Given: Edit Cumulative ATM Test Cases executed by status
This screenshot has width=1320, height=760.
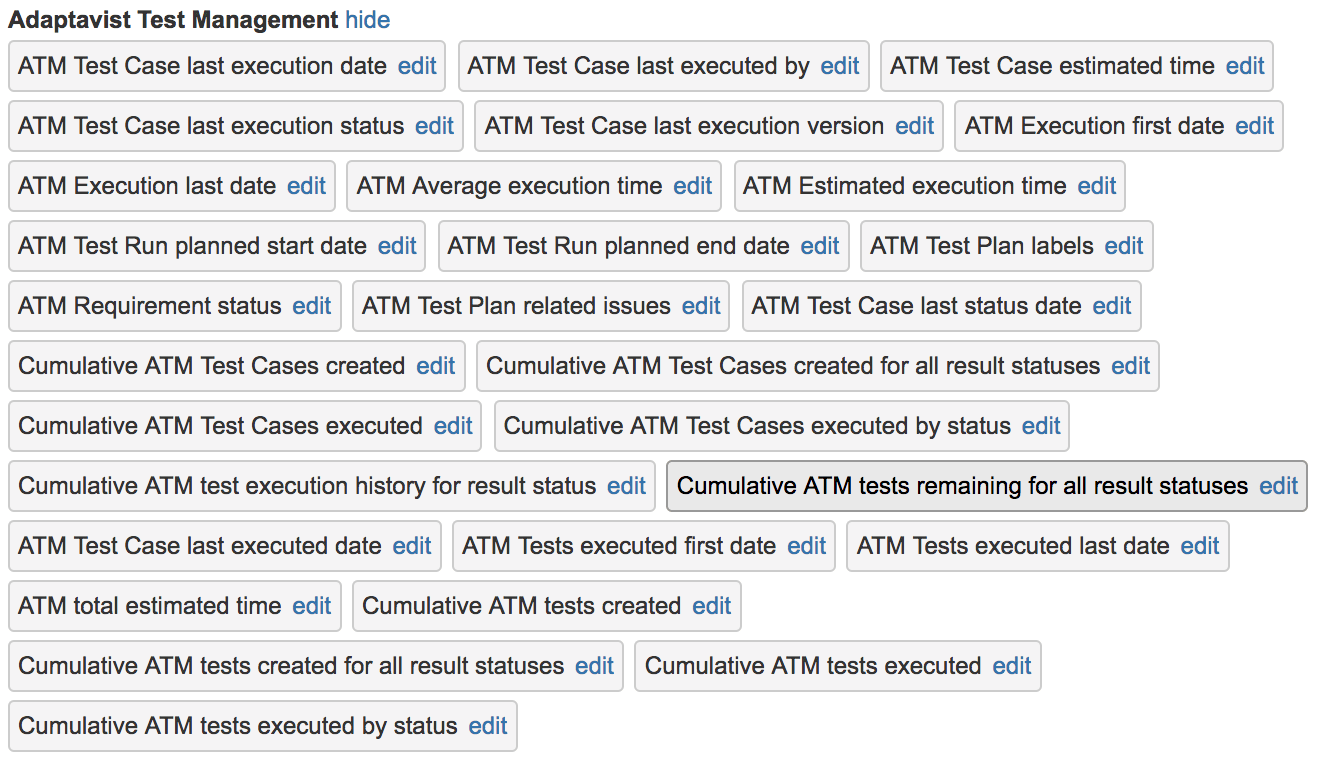Looking at the screenshot, I should click(x=1041, y=426).
